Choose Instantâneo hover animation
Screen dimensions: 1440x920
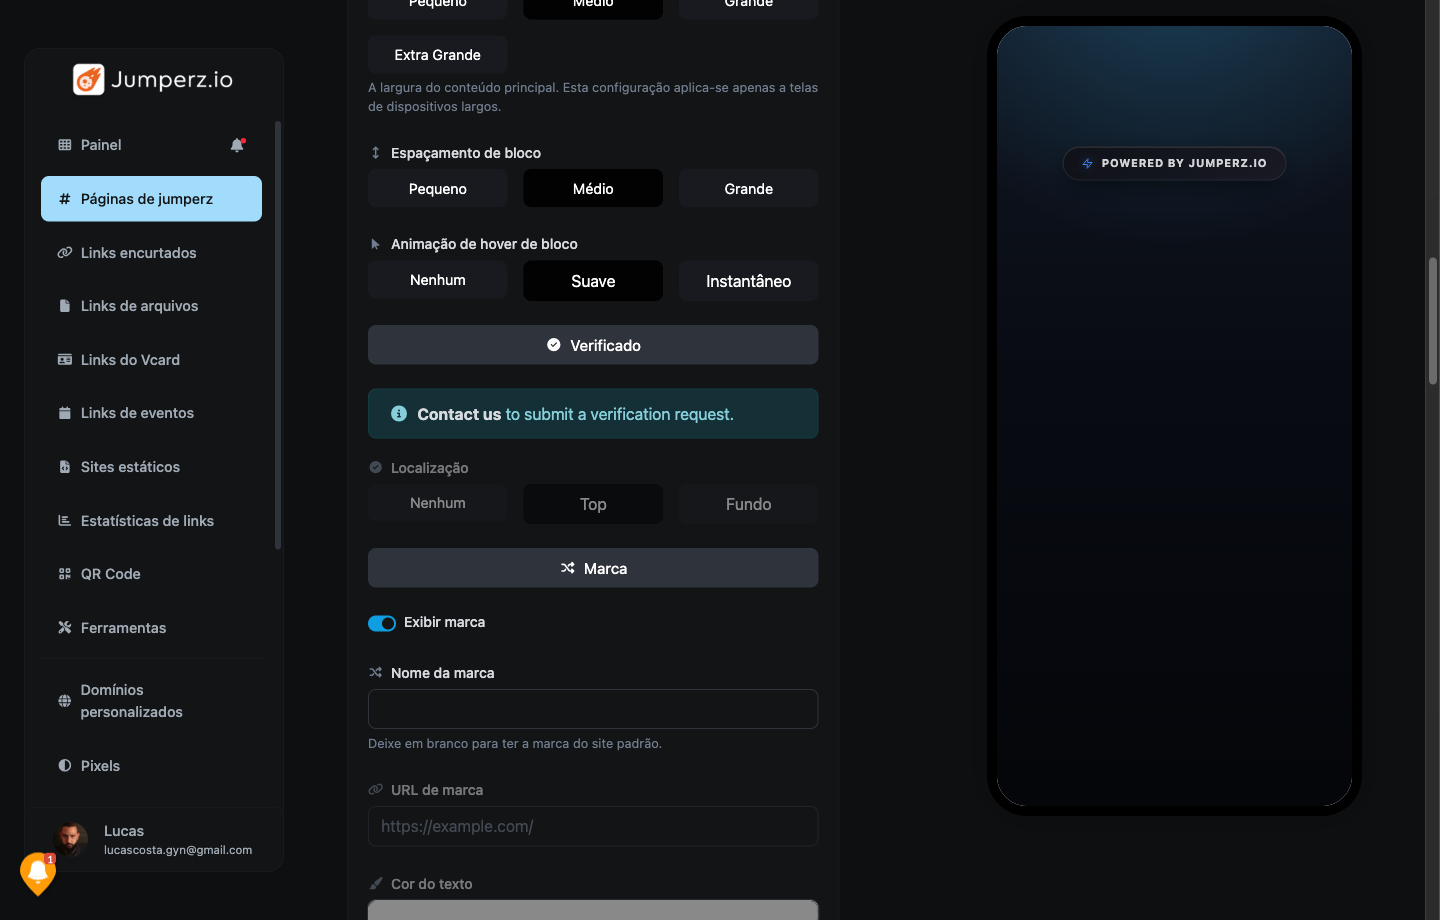(x=749, y=281)
